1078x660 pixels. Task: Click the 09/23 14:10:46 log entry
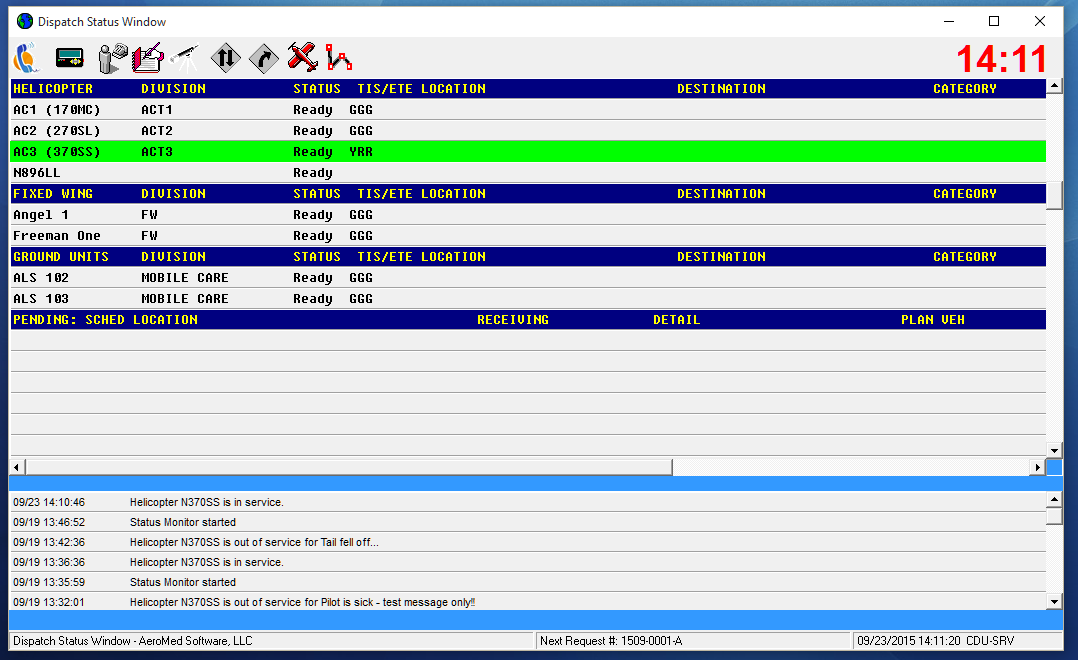(528, 503)
